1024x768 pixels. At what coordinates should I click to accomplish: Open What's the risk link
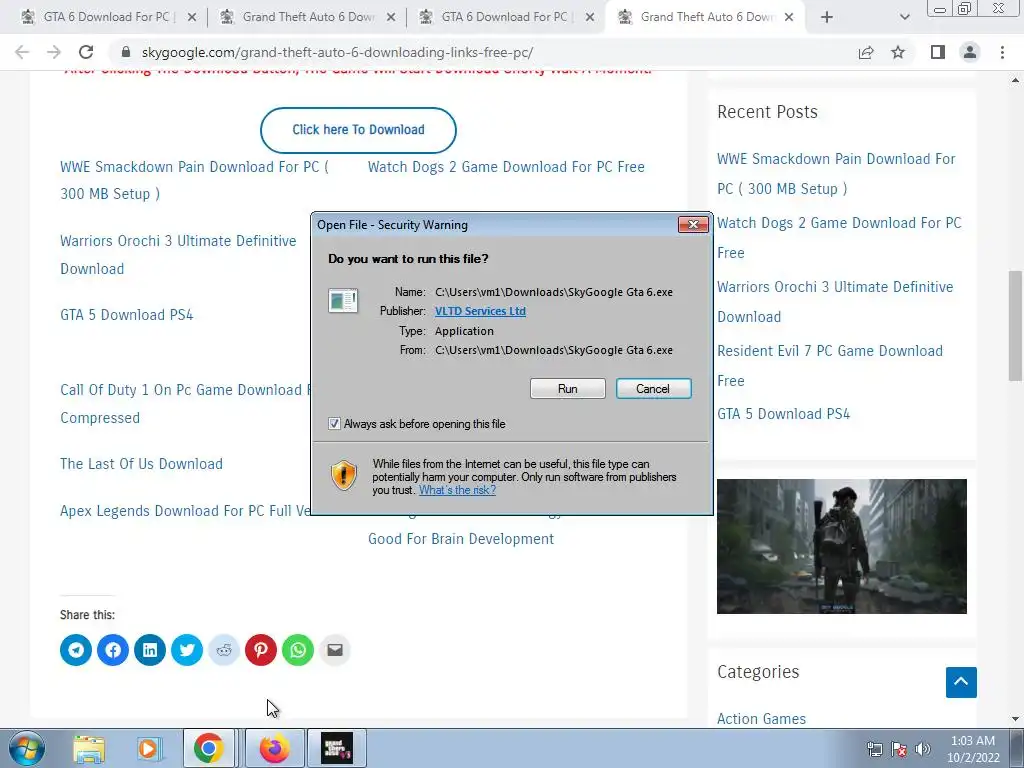point(457,490)
